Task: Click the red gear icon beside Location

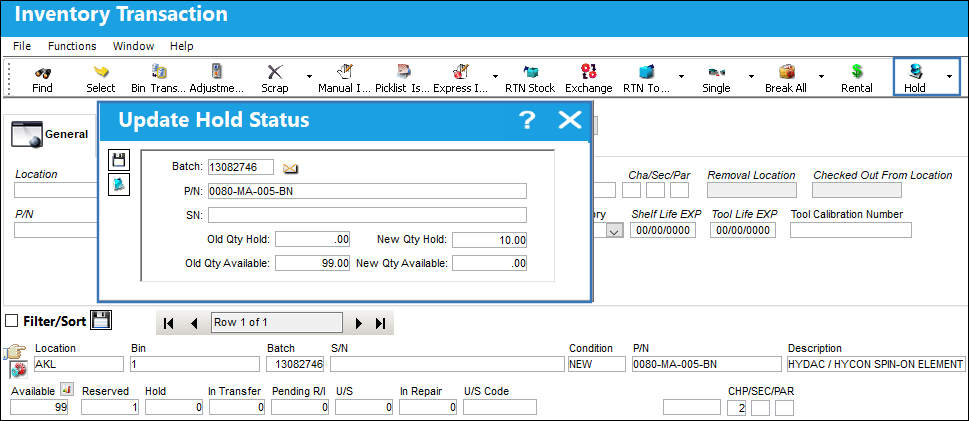Action: (19, 370)
